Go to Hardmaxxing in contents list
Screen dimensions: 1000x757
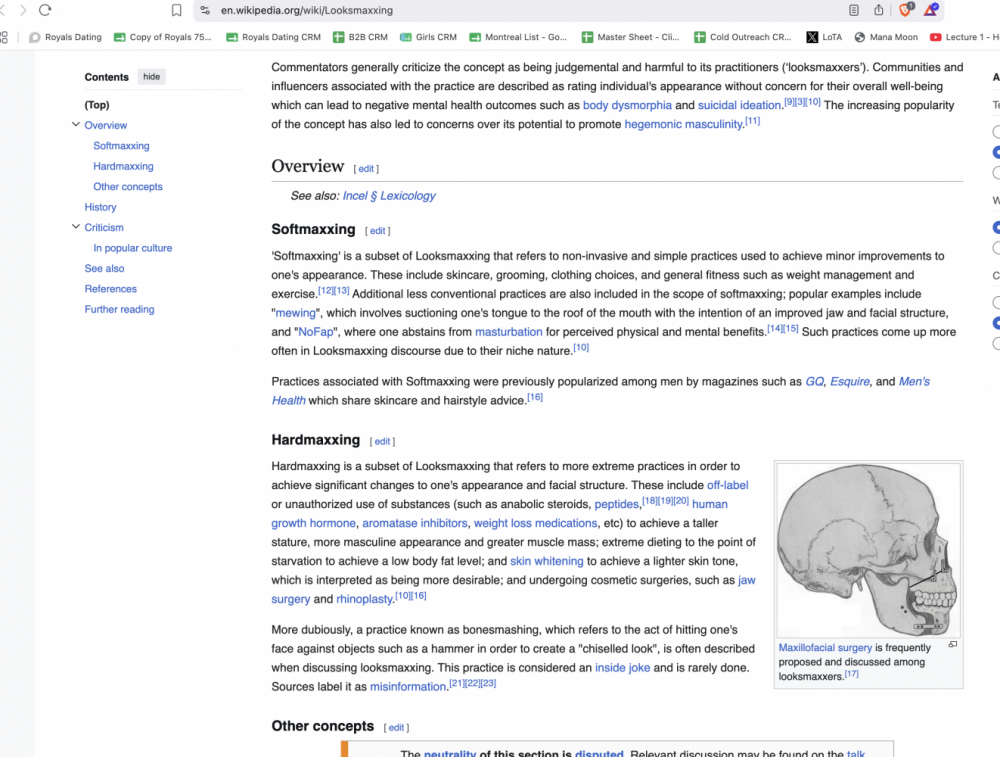[123, 166]
